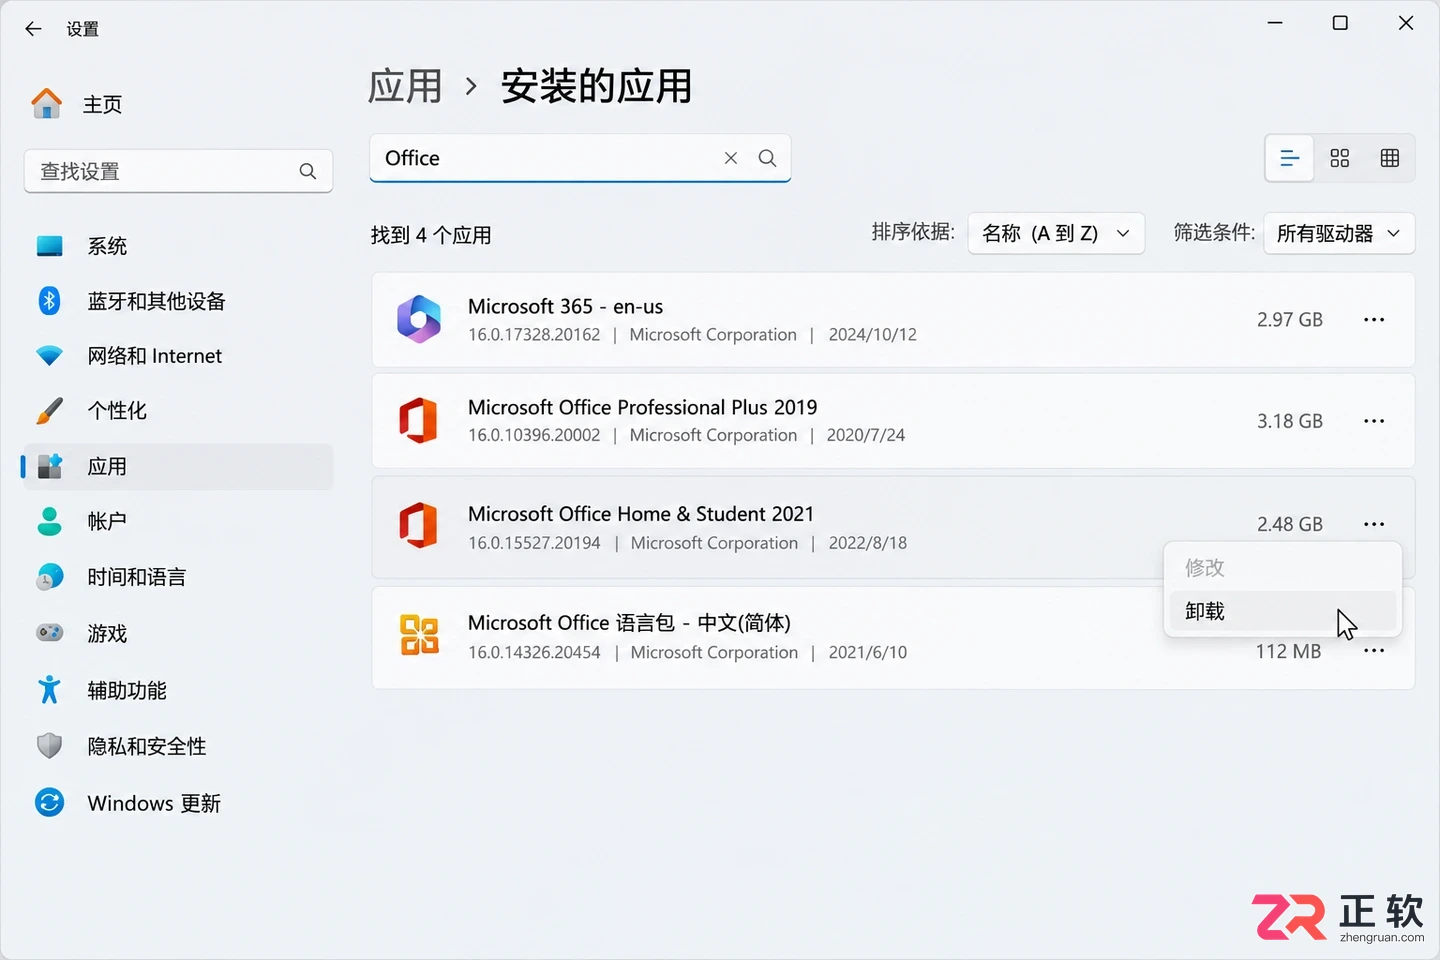Click the search icon in 查找设置 box

pyautogui.click(x=308, y=171)
